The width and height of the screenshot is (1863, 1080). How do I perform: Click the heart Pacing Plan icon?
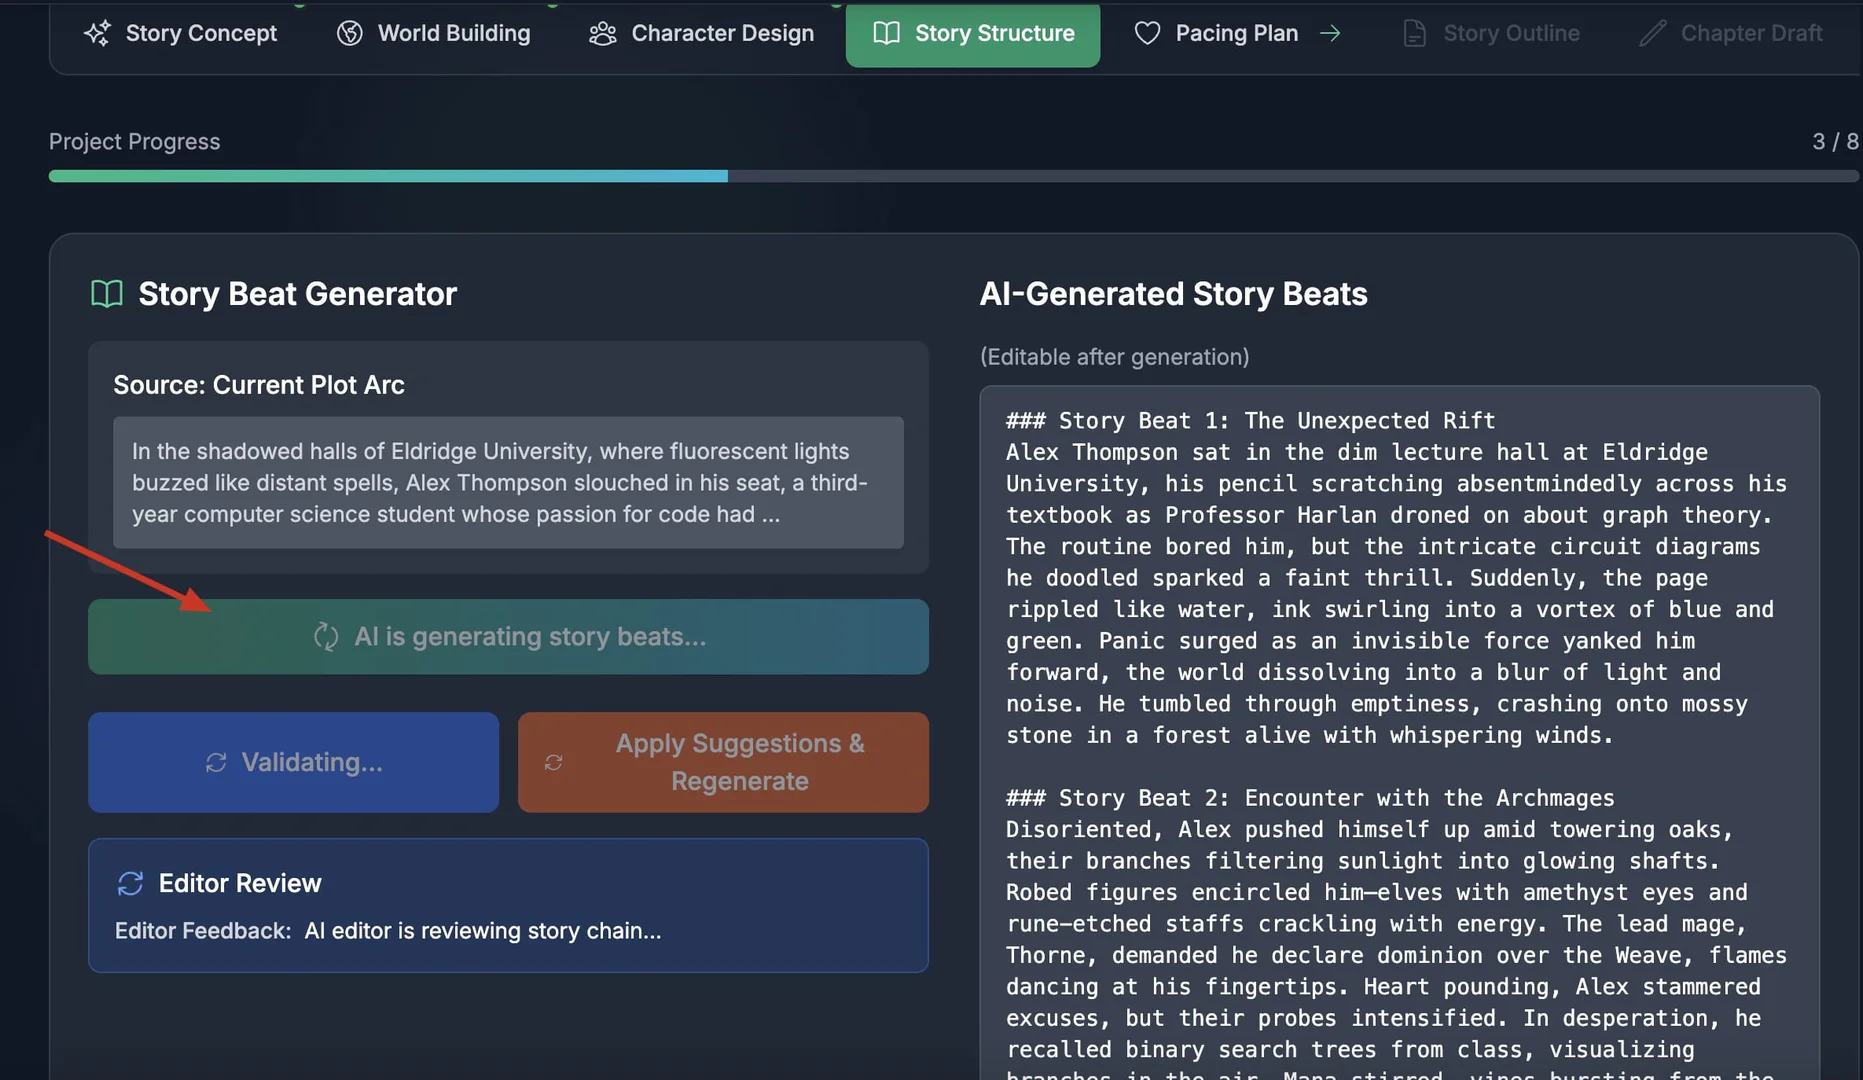pos(1147,33)
